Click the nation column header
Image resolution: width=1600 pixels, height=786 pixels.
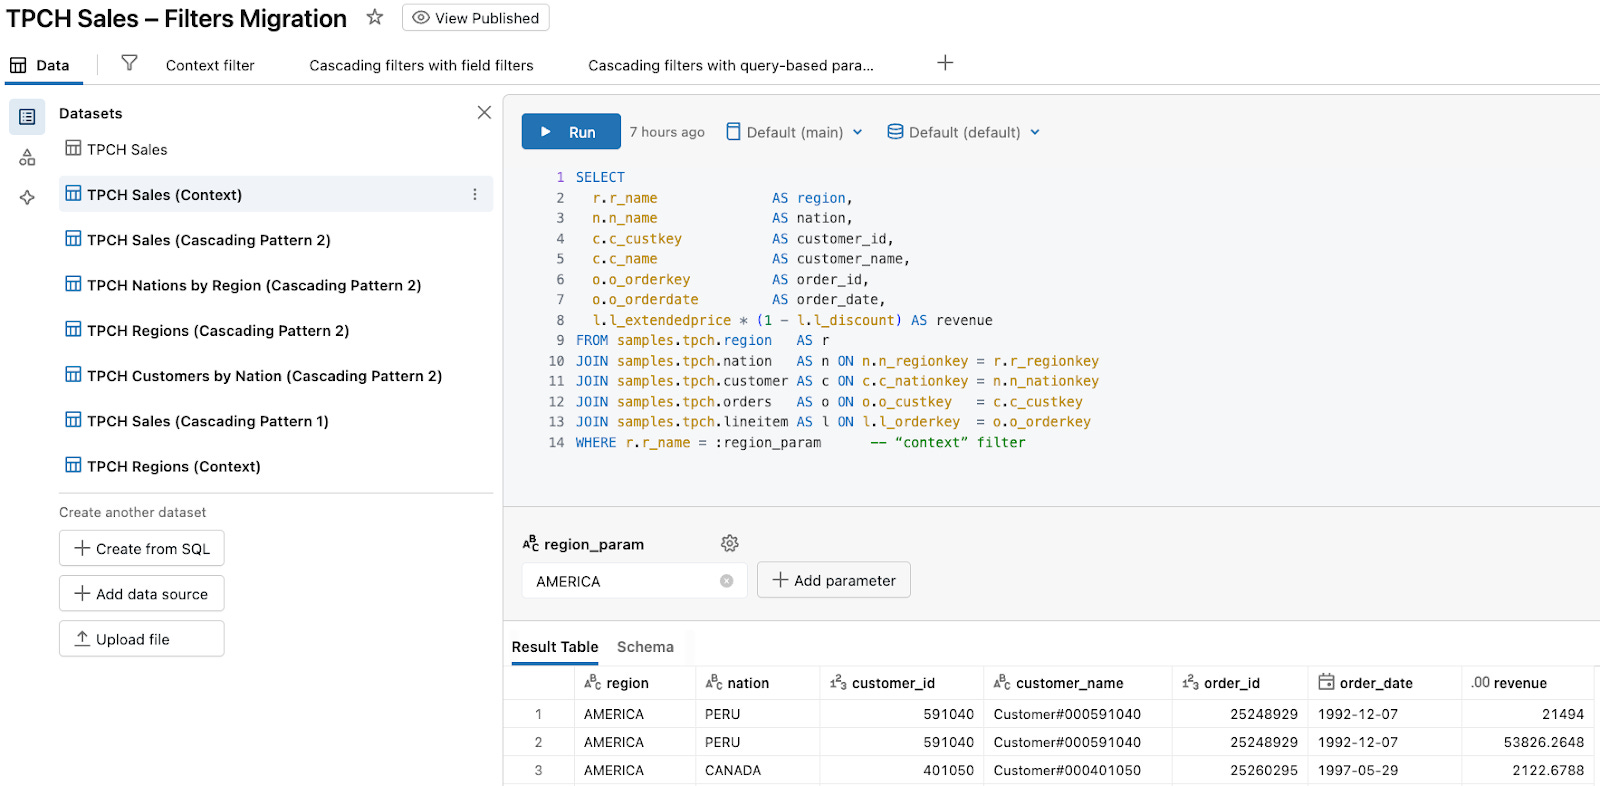pyautogui.click(x=758, y=683)
